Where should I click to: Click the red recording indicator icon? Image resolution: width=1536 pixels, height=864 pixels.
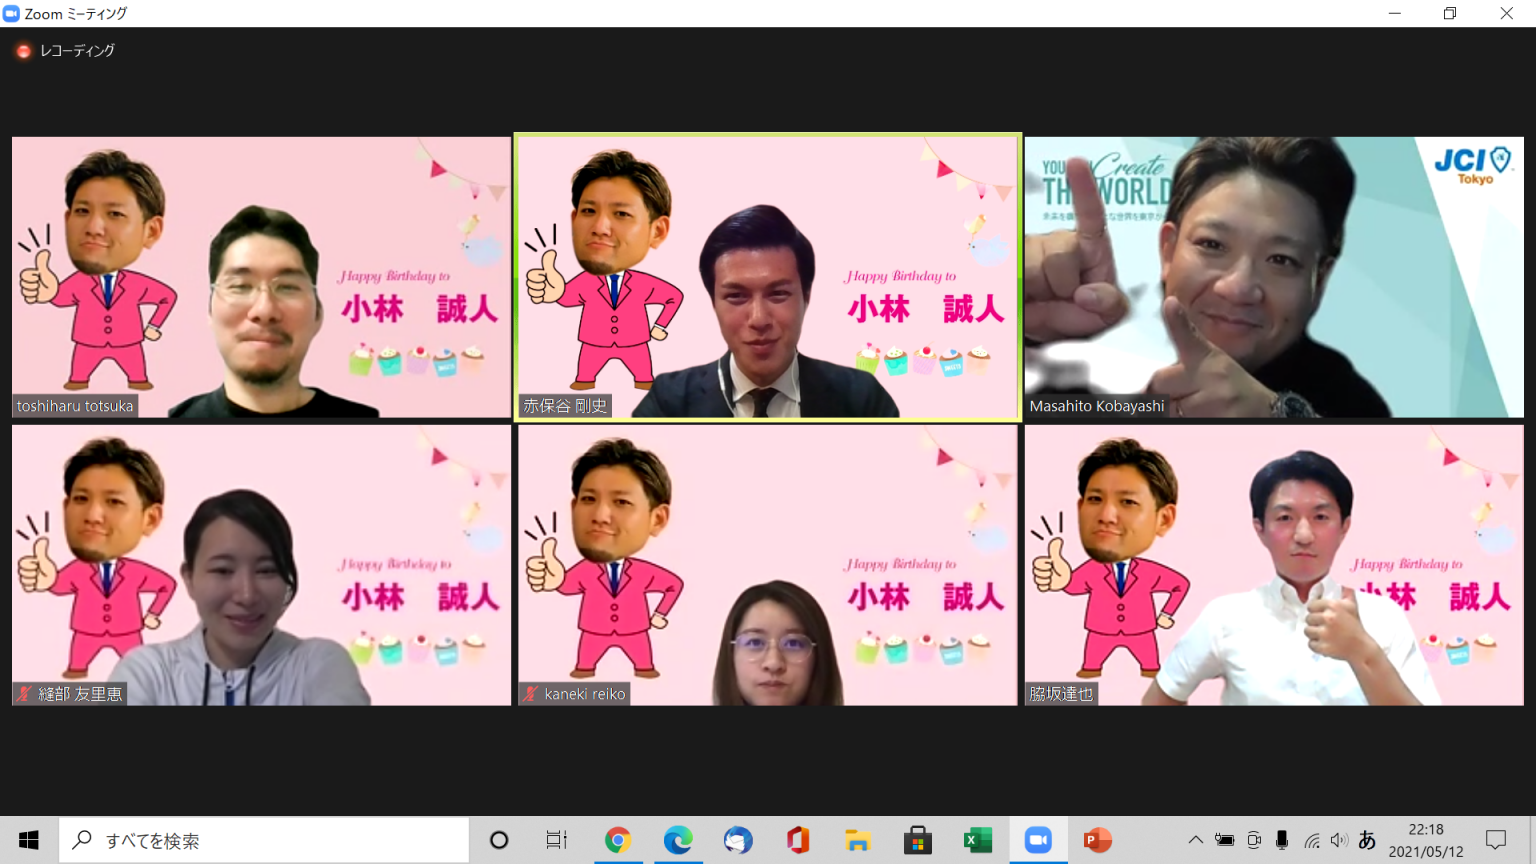[23, 51]
